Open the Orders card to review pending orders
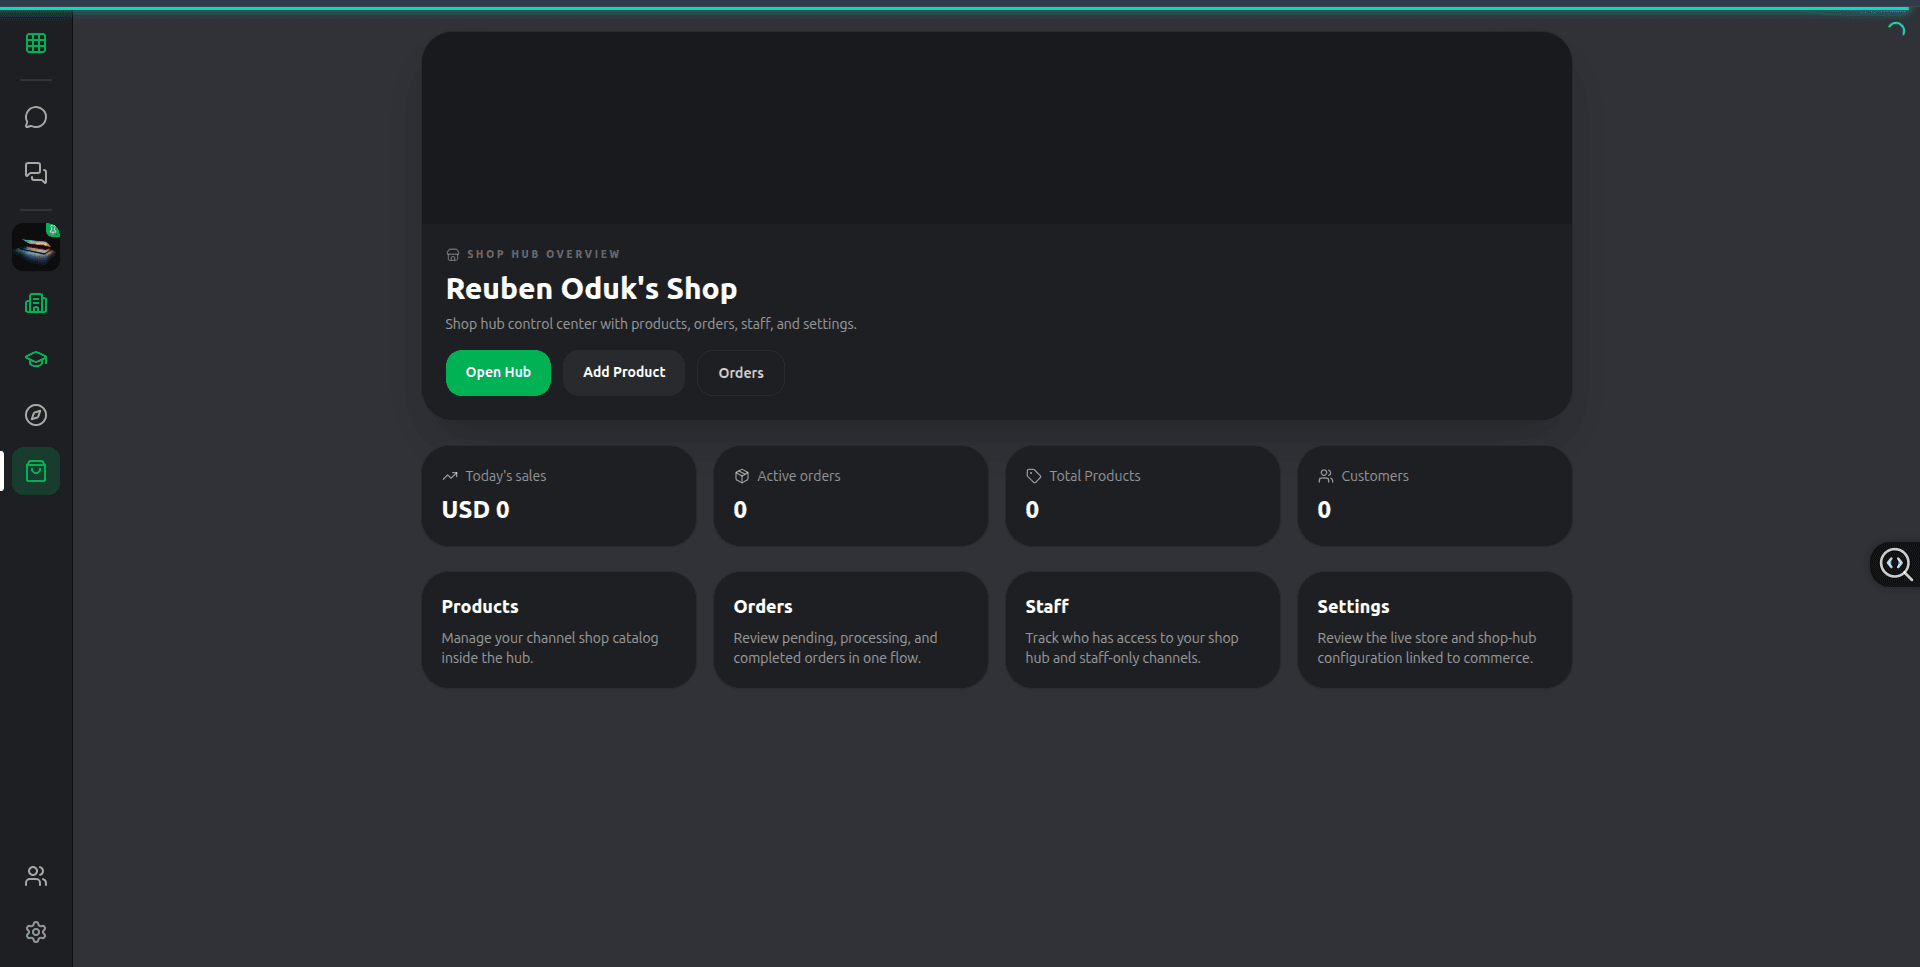The width and height of the screenshot is (1920, 967). tap(851, 630)
